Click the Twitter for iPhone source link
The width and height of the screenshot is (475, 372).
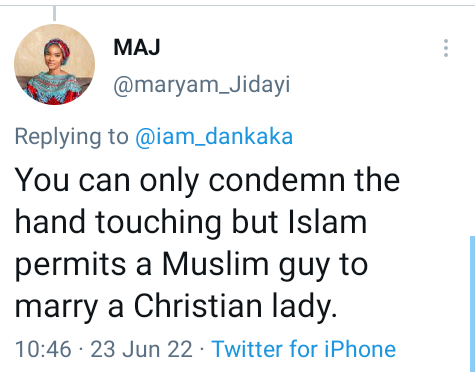(x=304, y=349)
